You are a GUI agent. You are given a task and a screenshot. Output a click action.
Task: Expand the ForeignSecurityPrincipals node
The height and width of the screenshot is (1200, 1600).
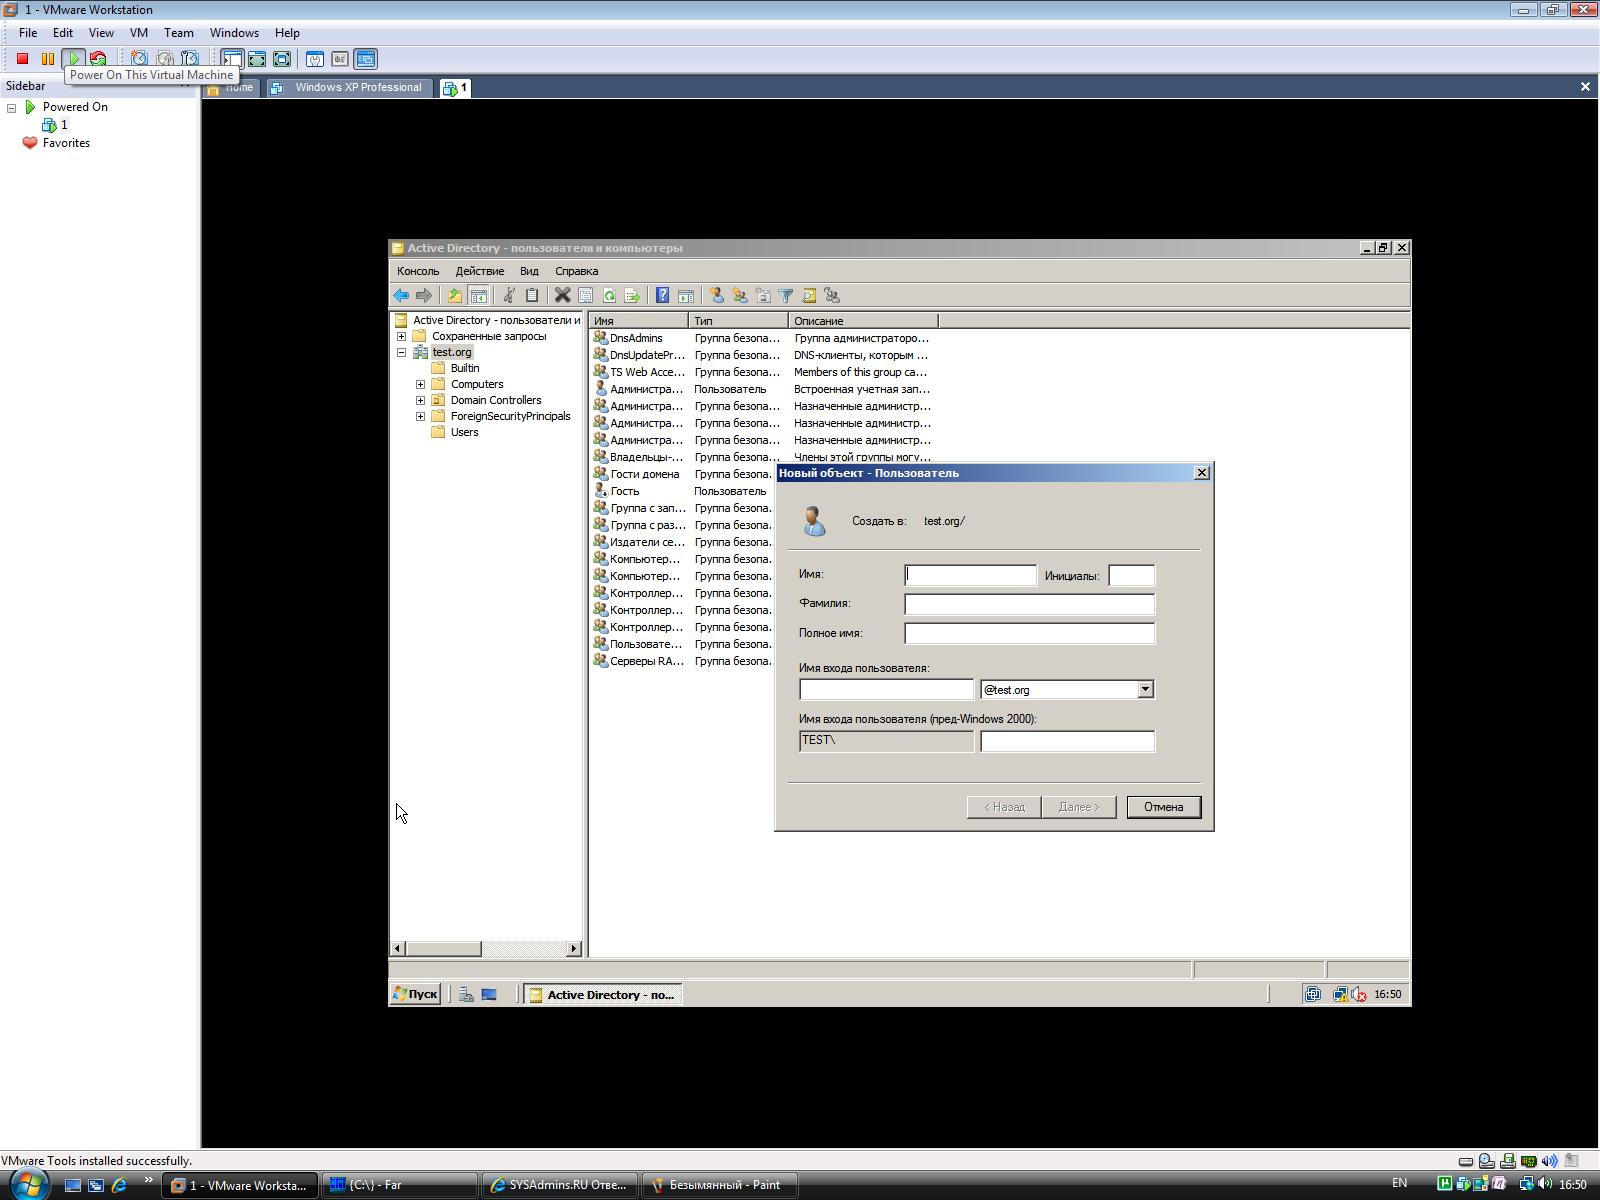(x=421, y=416)
